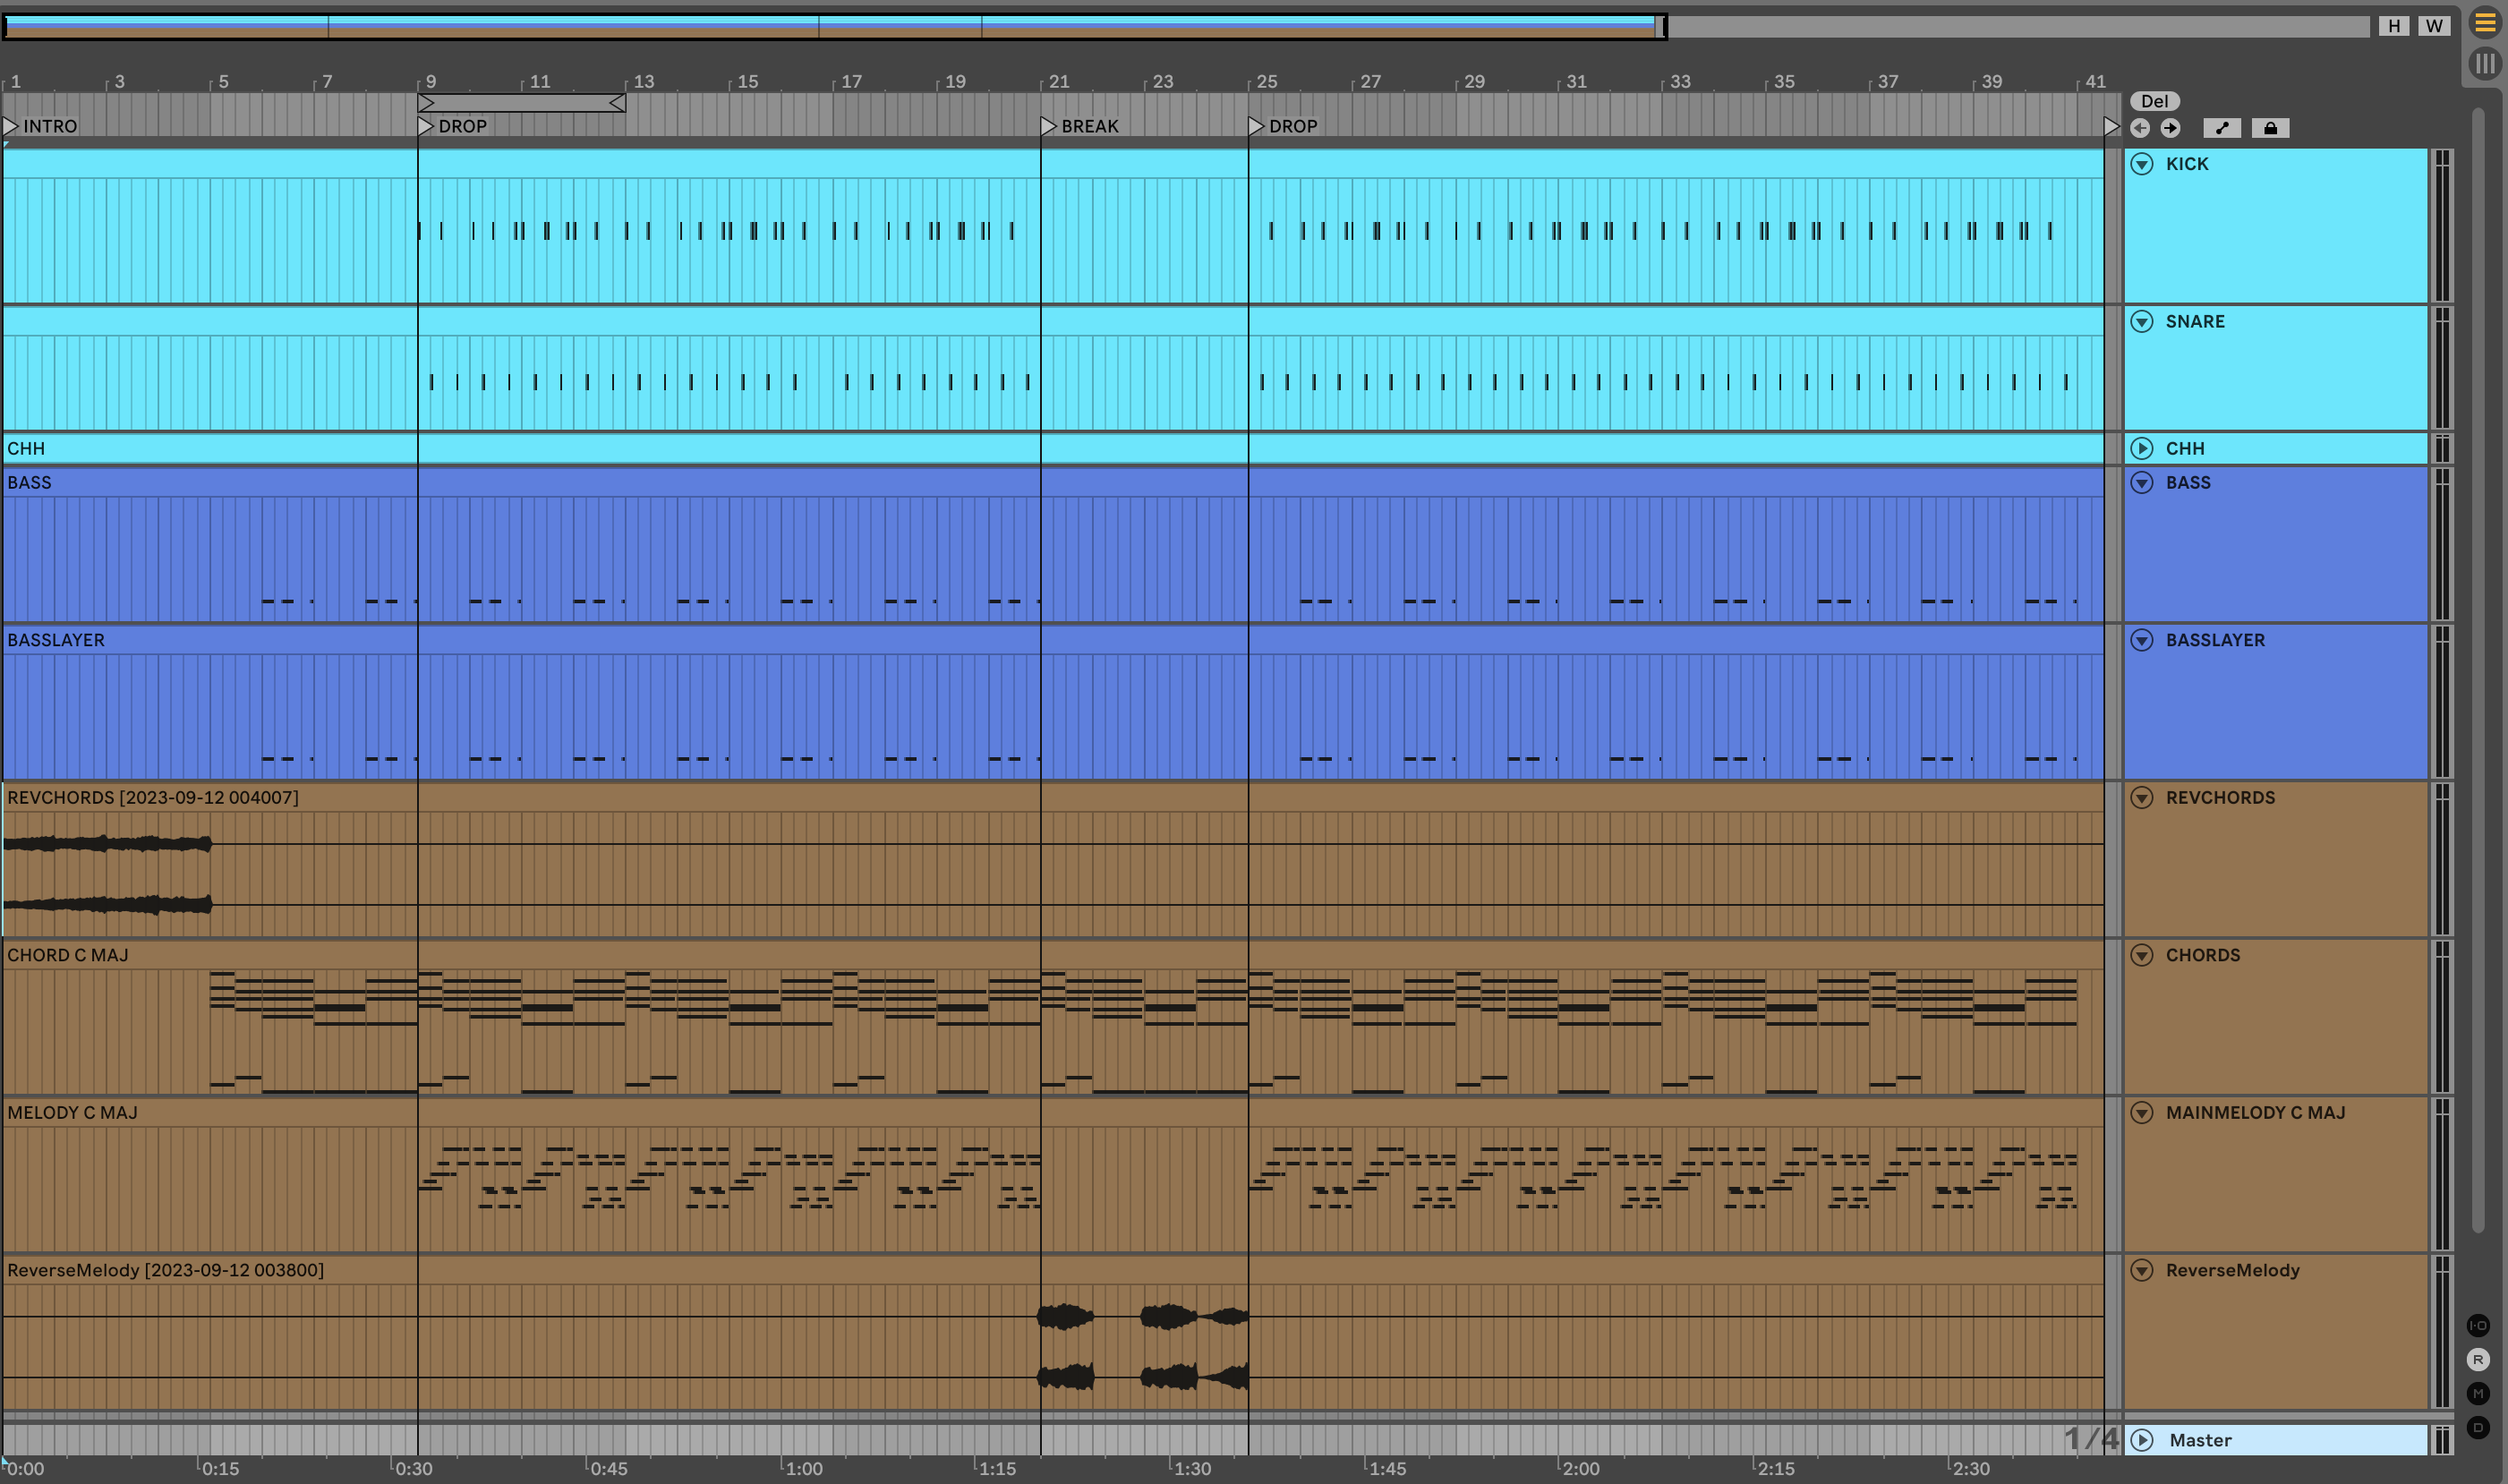Fold the REVCHORDS track
Viewport: 2508px width, 1484px height.
[x=2142, y=797]
